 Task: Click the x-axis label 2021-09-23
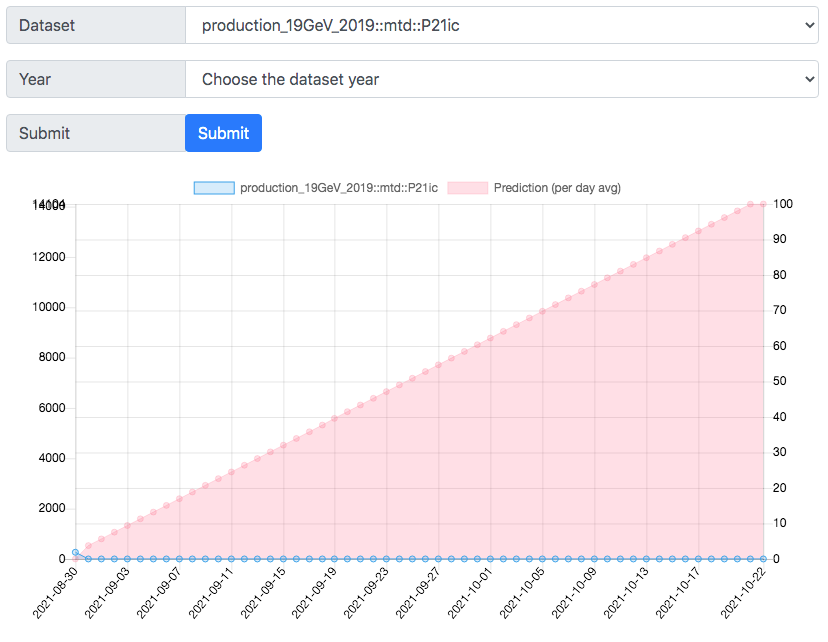pos(366,593)
